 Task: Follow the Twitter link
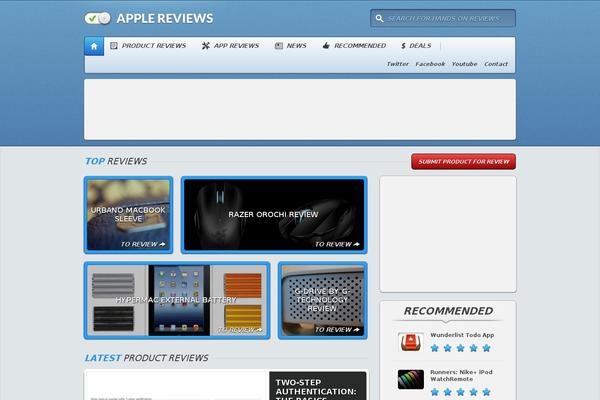tap(398, 64)
